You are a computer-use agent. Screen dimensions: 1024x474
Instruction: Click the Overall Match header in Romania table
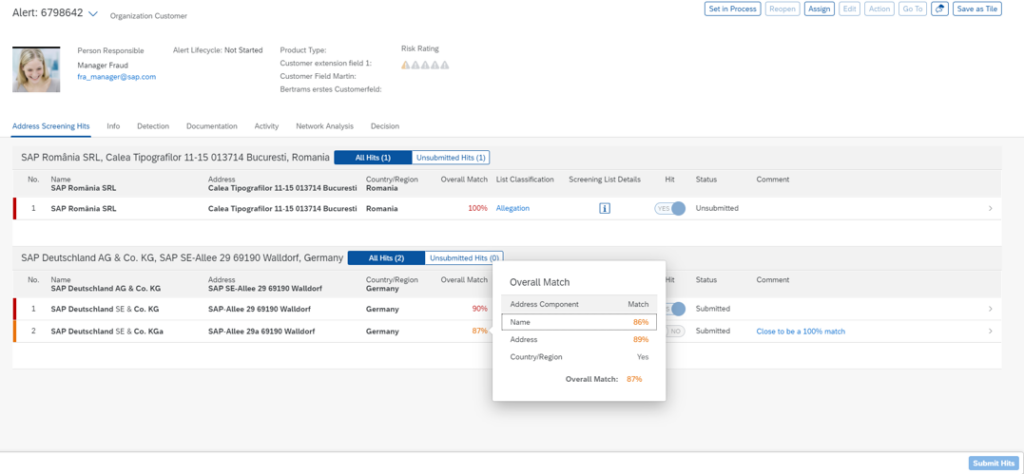(464, 179)
